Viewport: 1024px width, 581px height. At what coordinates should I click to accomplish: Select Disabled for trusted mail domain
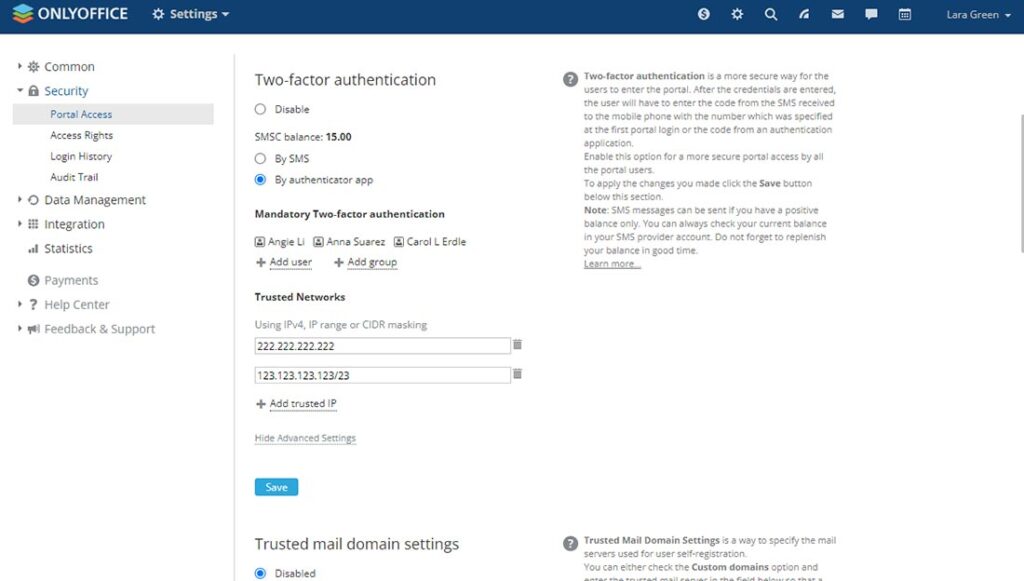click(x=261, y=573)
